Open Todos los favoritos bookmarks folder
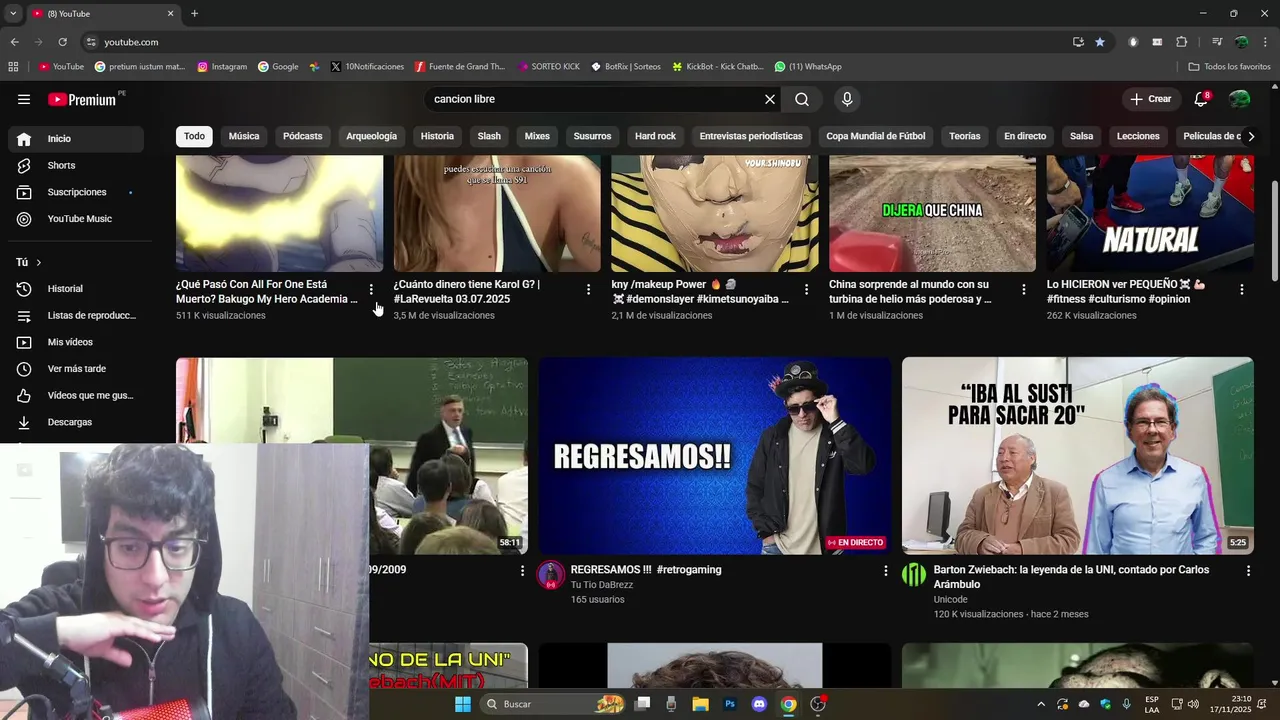This screenshot has height=720, width=1280. pos(1229,67)
